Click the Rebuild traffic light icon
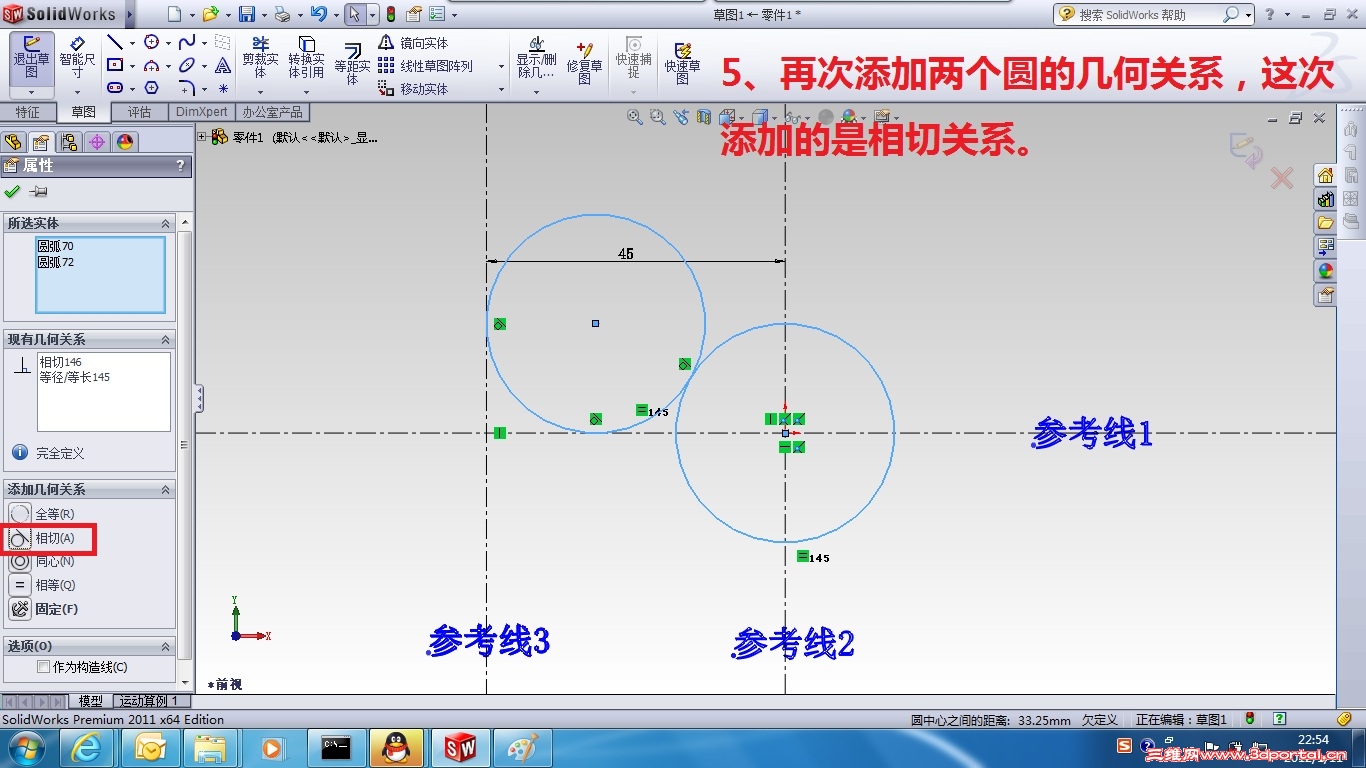 (390, 14)
